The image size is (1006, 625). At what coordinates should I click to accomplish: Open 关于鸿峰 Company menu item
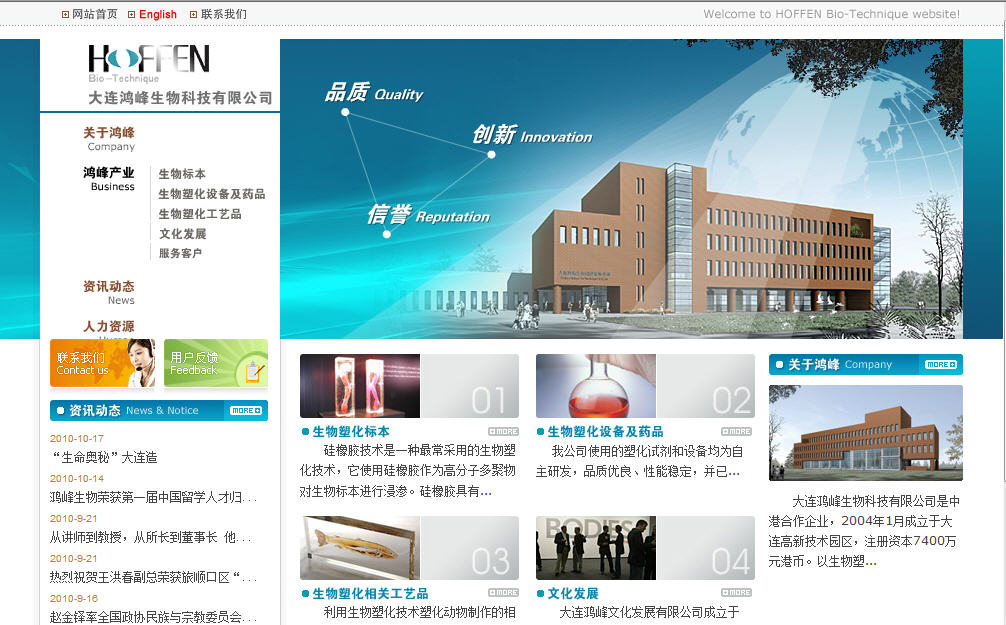109,138
